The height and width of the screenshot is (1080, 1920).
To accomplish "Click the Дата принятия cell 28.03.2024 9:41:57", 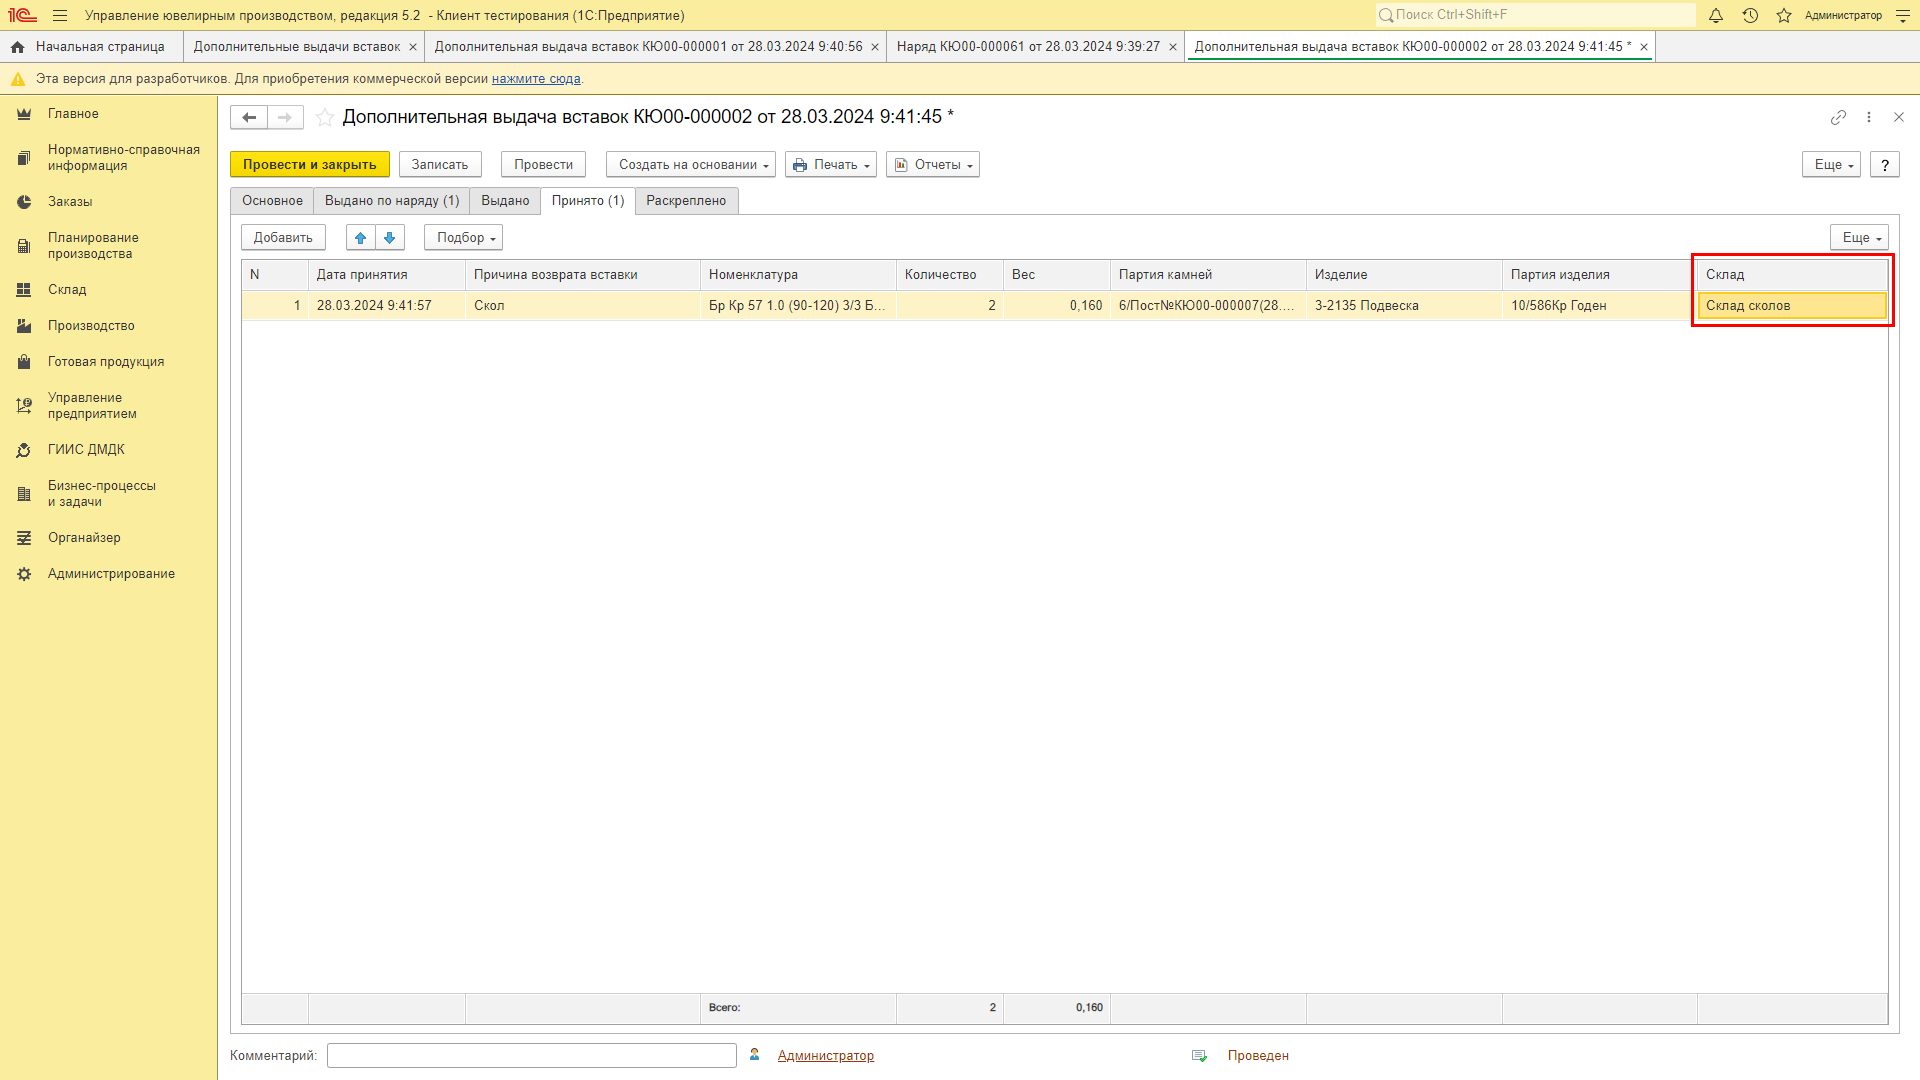I will pyautogui.click(x=387, y=306).
